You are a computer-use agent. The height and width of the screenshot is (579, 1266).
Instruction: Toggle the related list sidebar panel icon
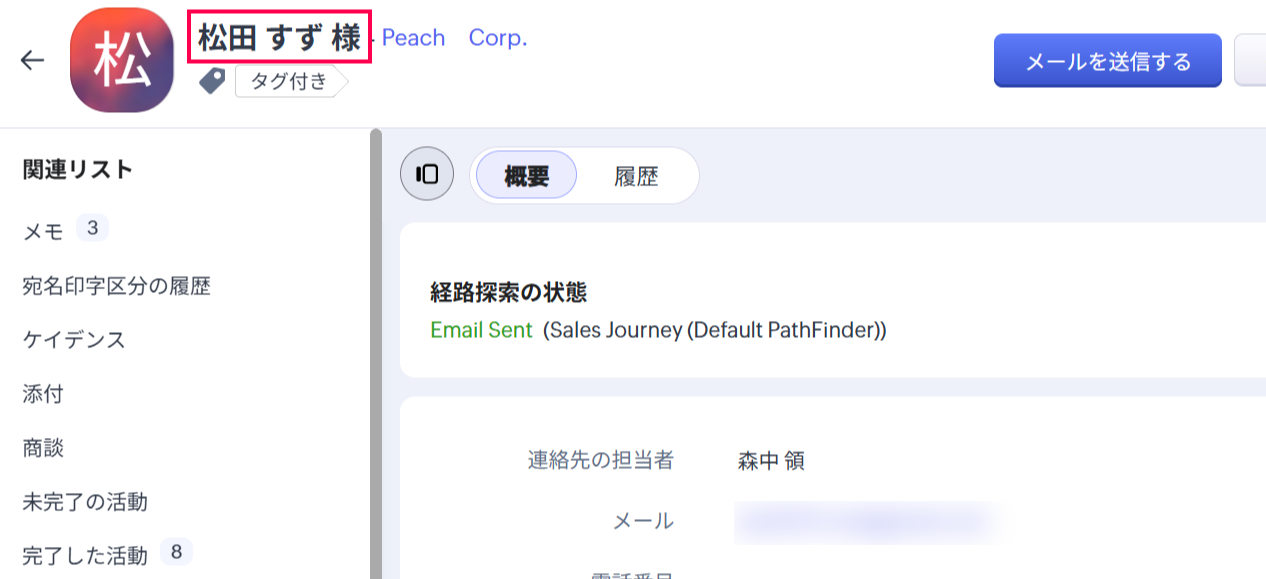tap(427, 174)
